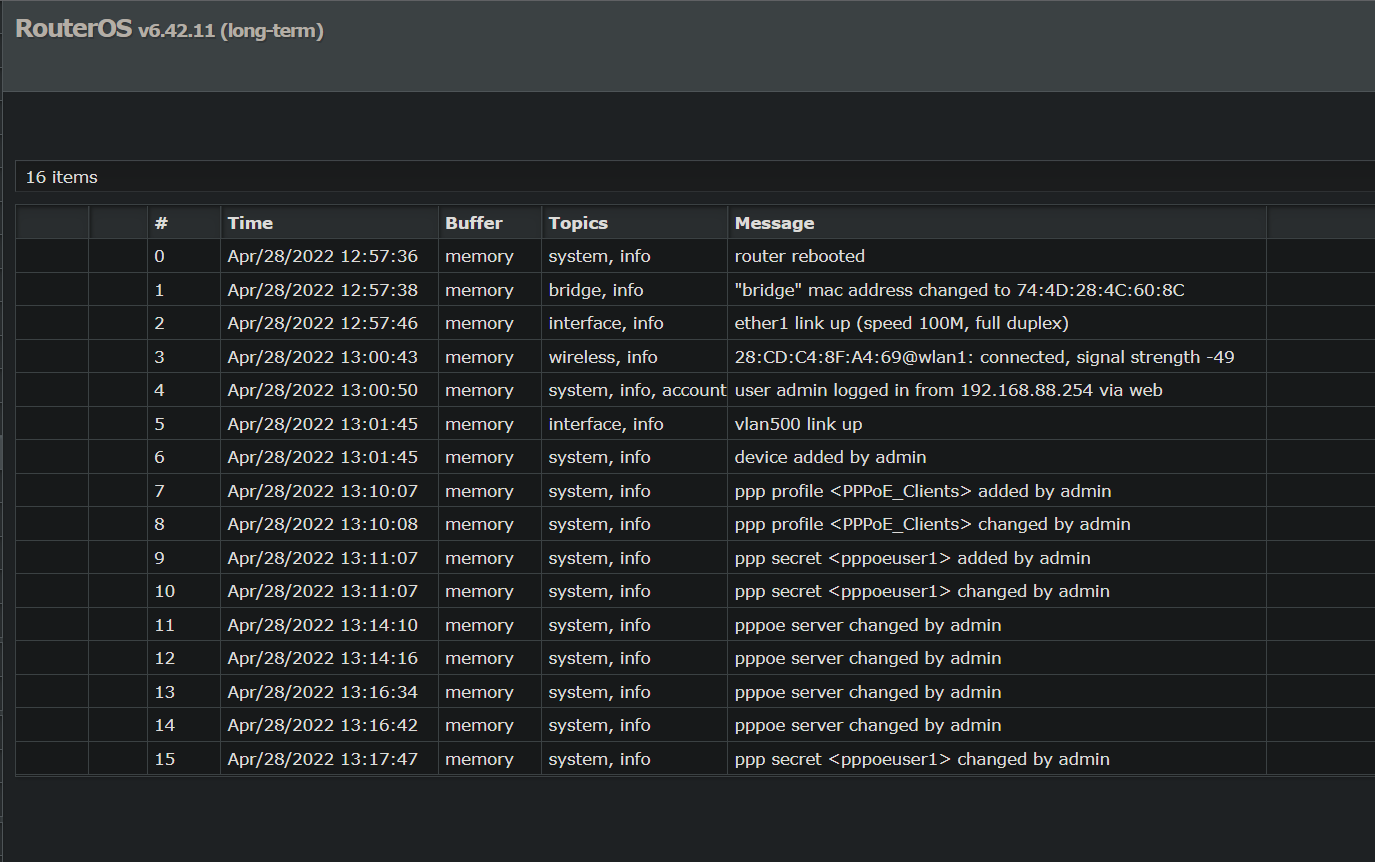Click row number 15 cell

click(x=184, y=759)
